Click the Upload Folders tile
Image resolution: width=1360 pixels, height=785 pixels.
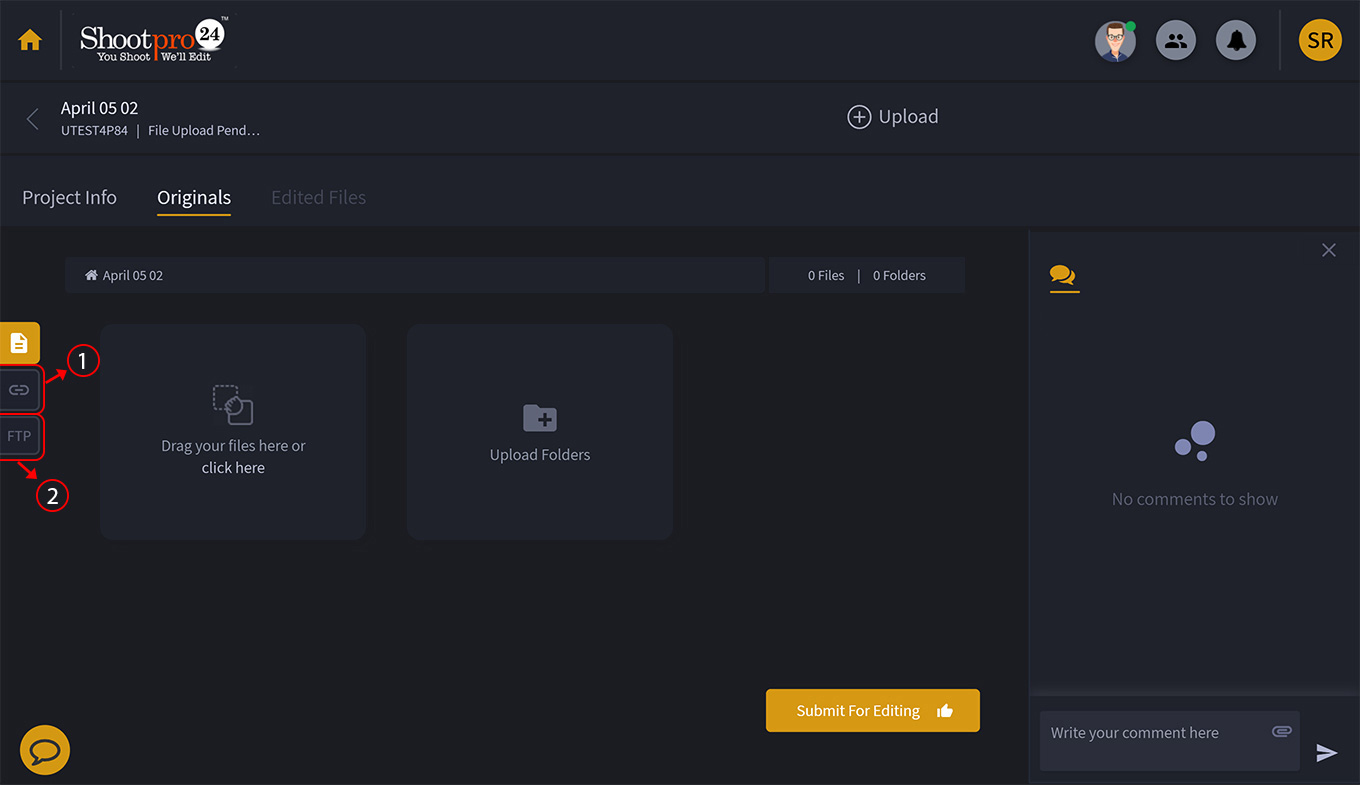[540, 432]
